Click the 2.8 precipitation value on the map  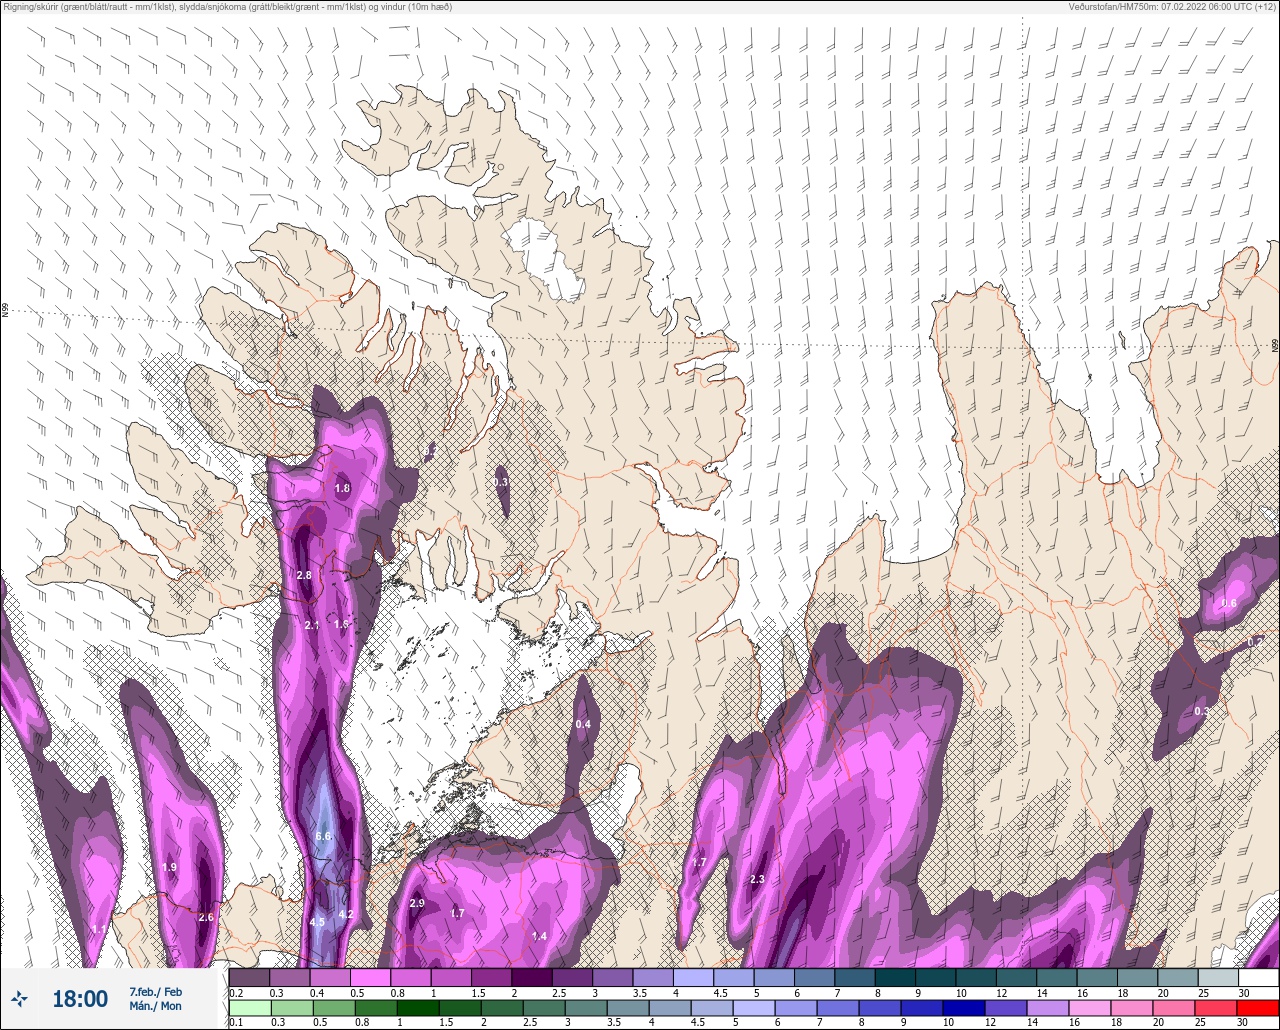click(x=305, y=576)
